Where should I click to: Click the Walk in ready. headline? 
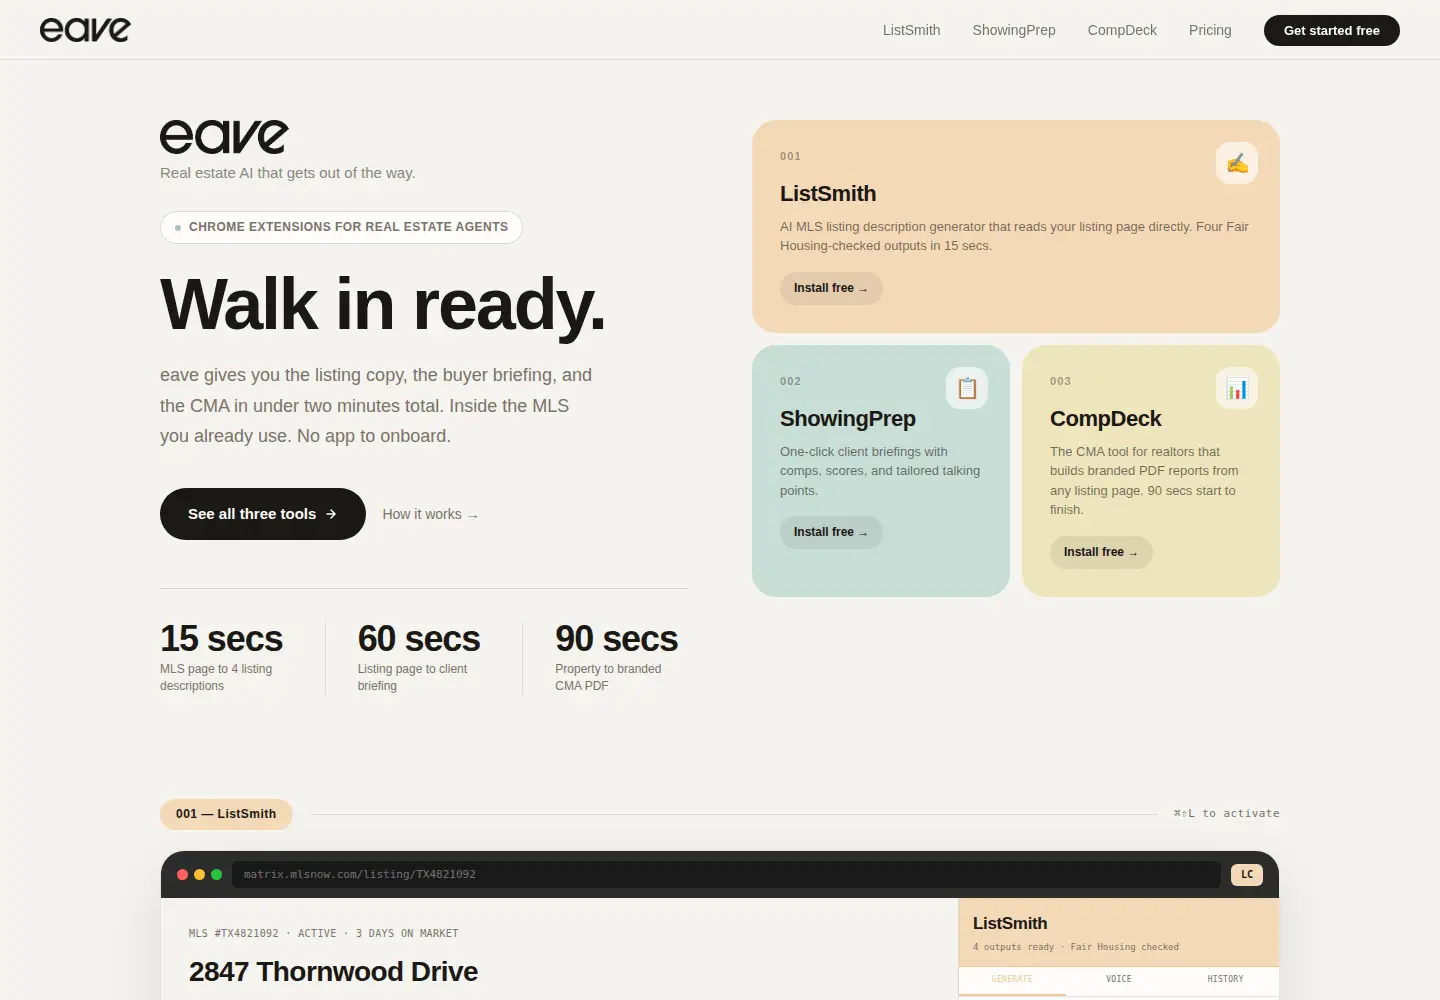[383, 304]
